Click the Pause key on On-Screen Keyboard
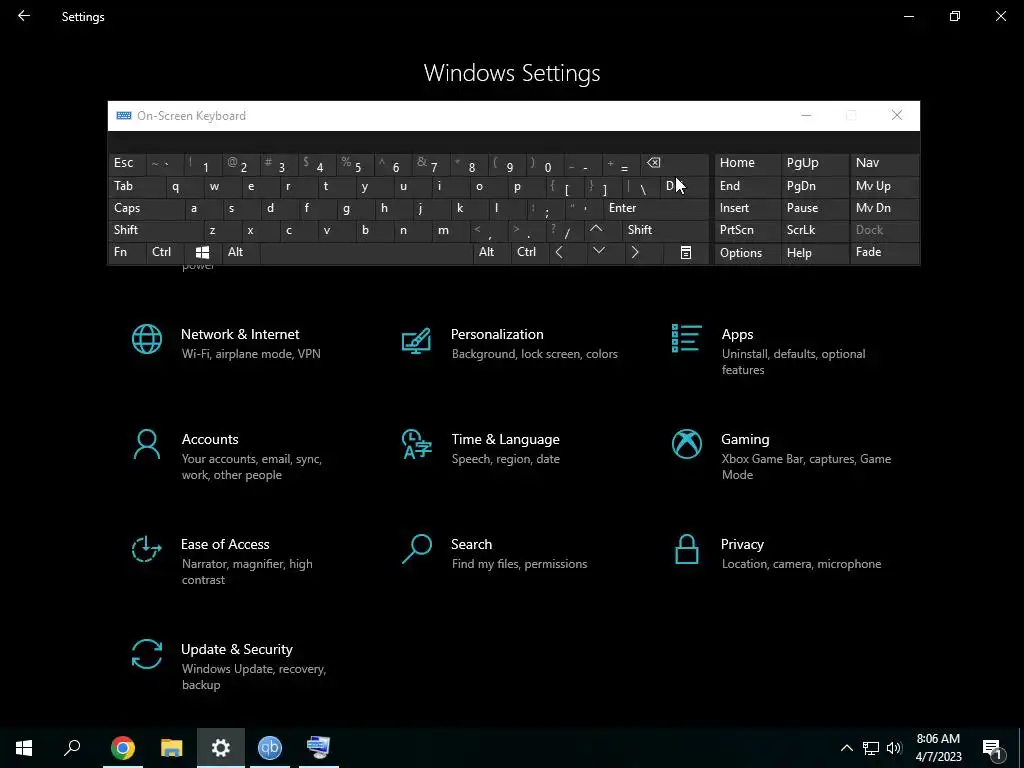The image size is (1024, 768). tap(814, 208)
